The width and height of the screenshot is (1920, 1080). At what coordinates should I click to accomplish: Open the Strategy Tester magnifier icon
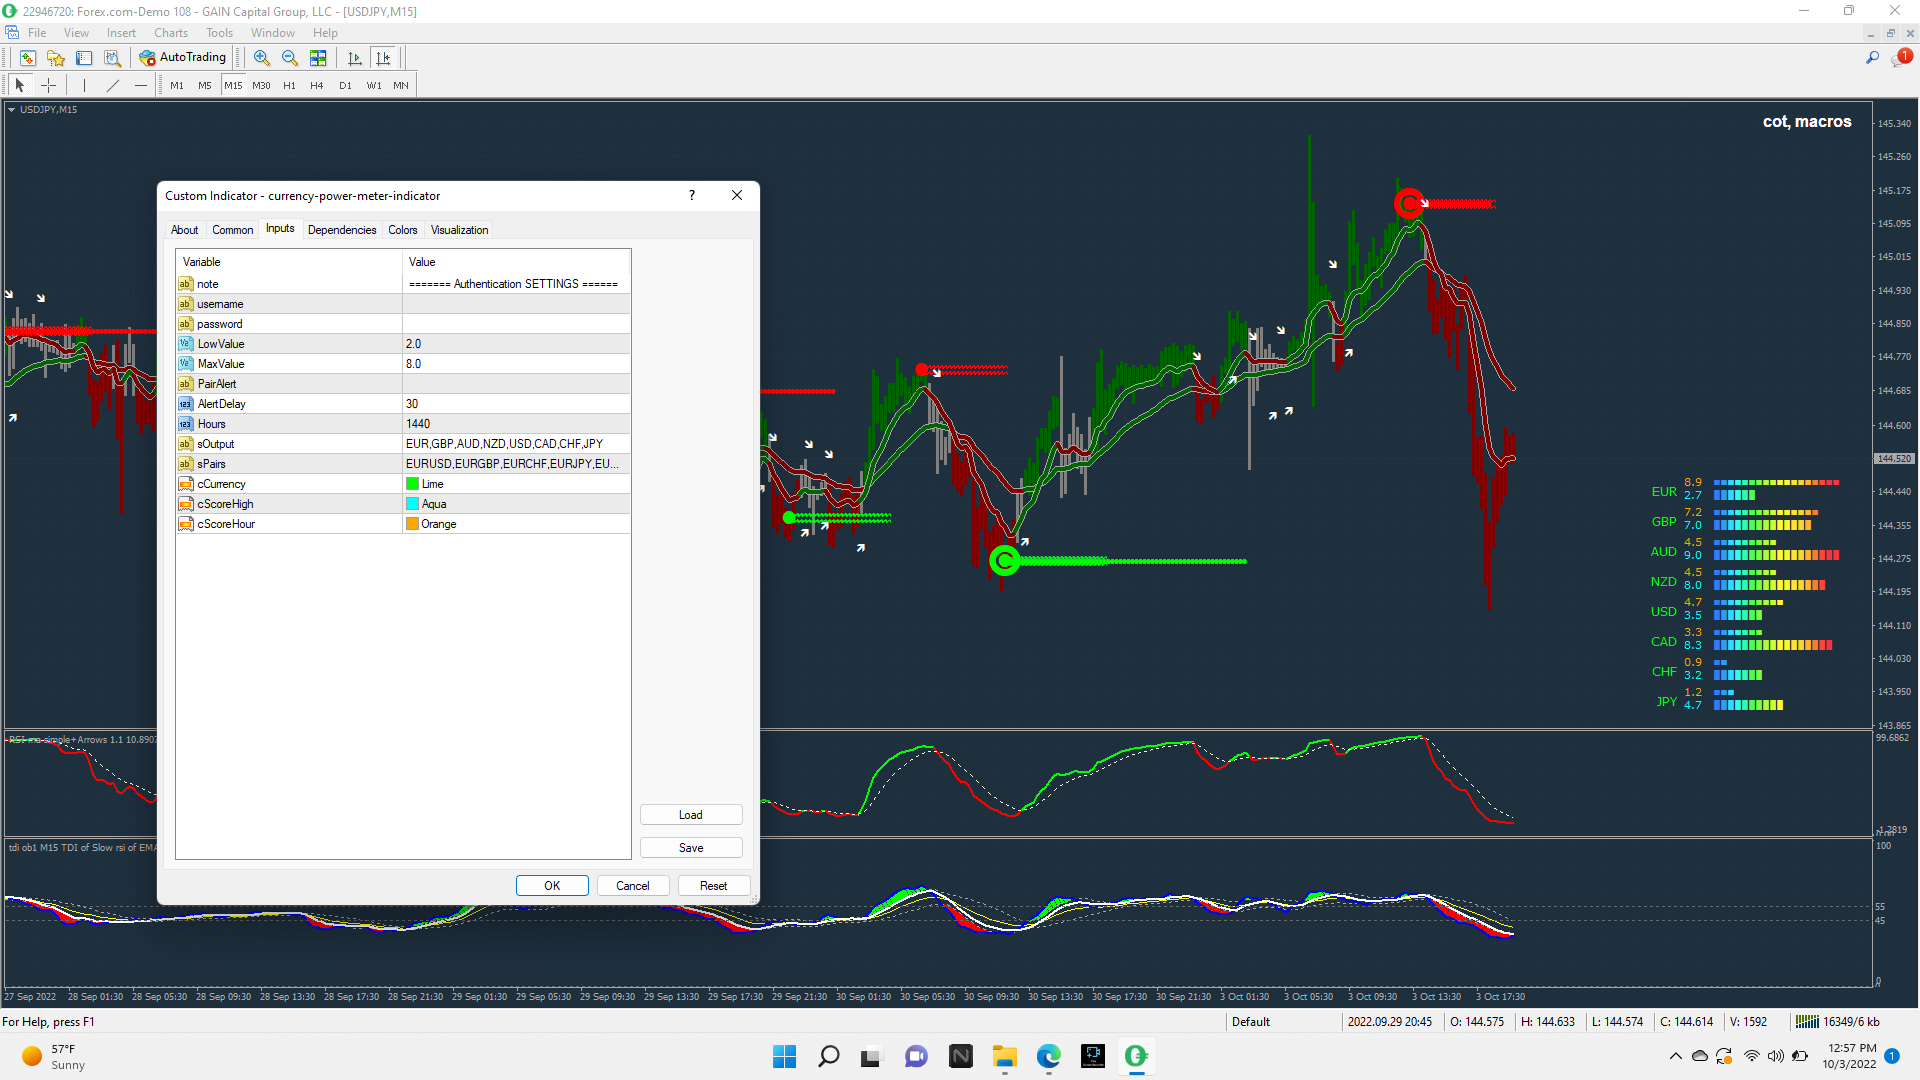112,58
